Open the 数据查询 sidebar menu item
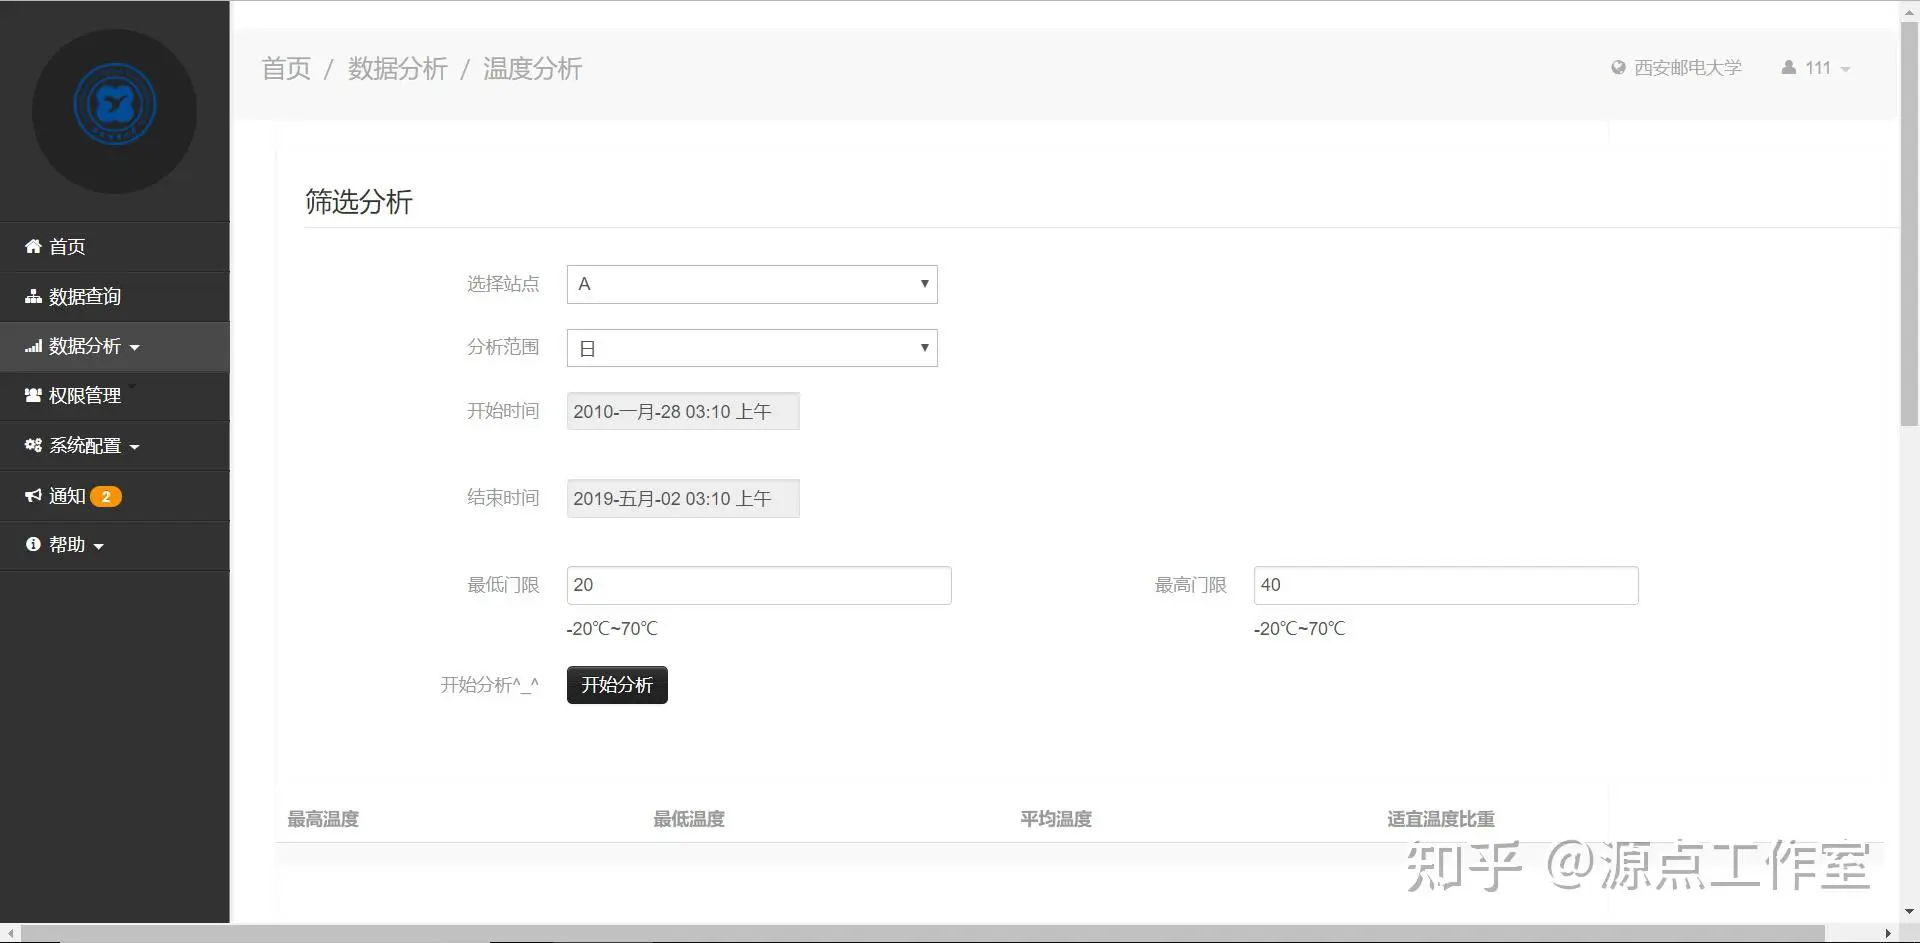This screenshot has width=1920, height=943. point(115,296)
